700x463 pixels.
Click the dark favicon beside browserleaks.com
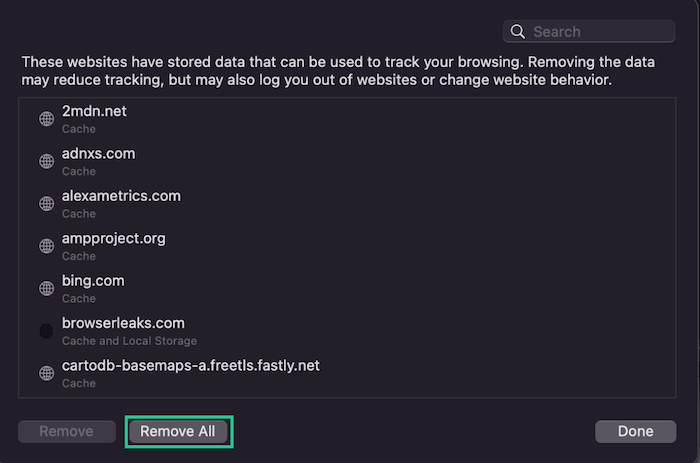point(46,331)
